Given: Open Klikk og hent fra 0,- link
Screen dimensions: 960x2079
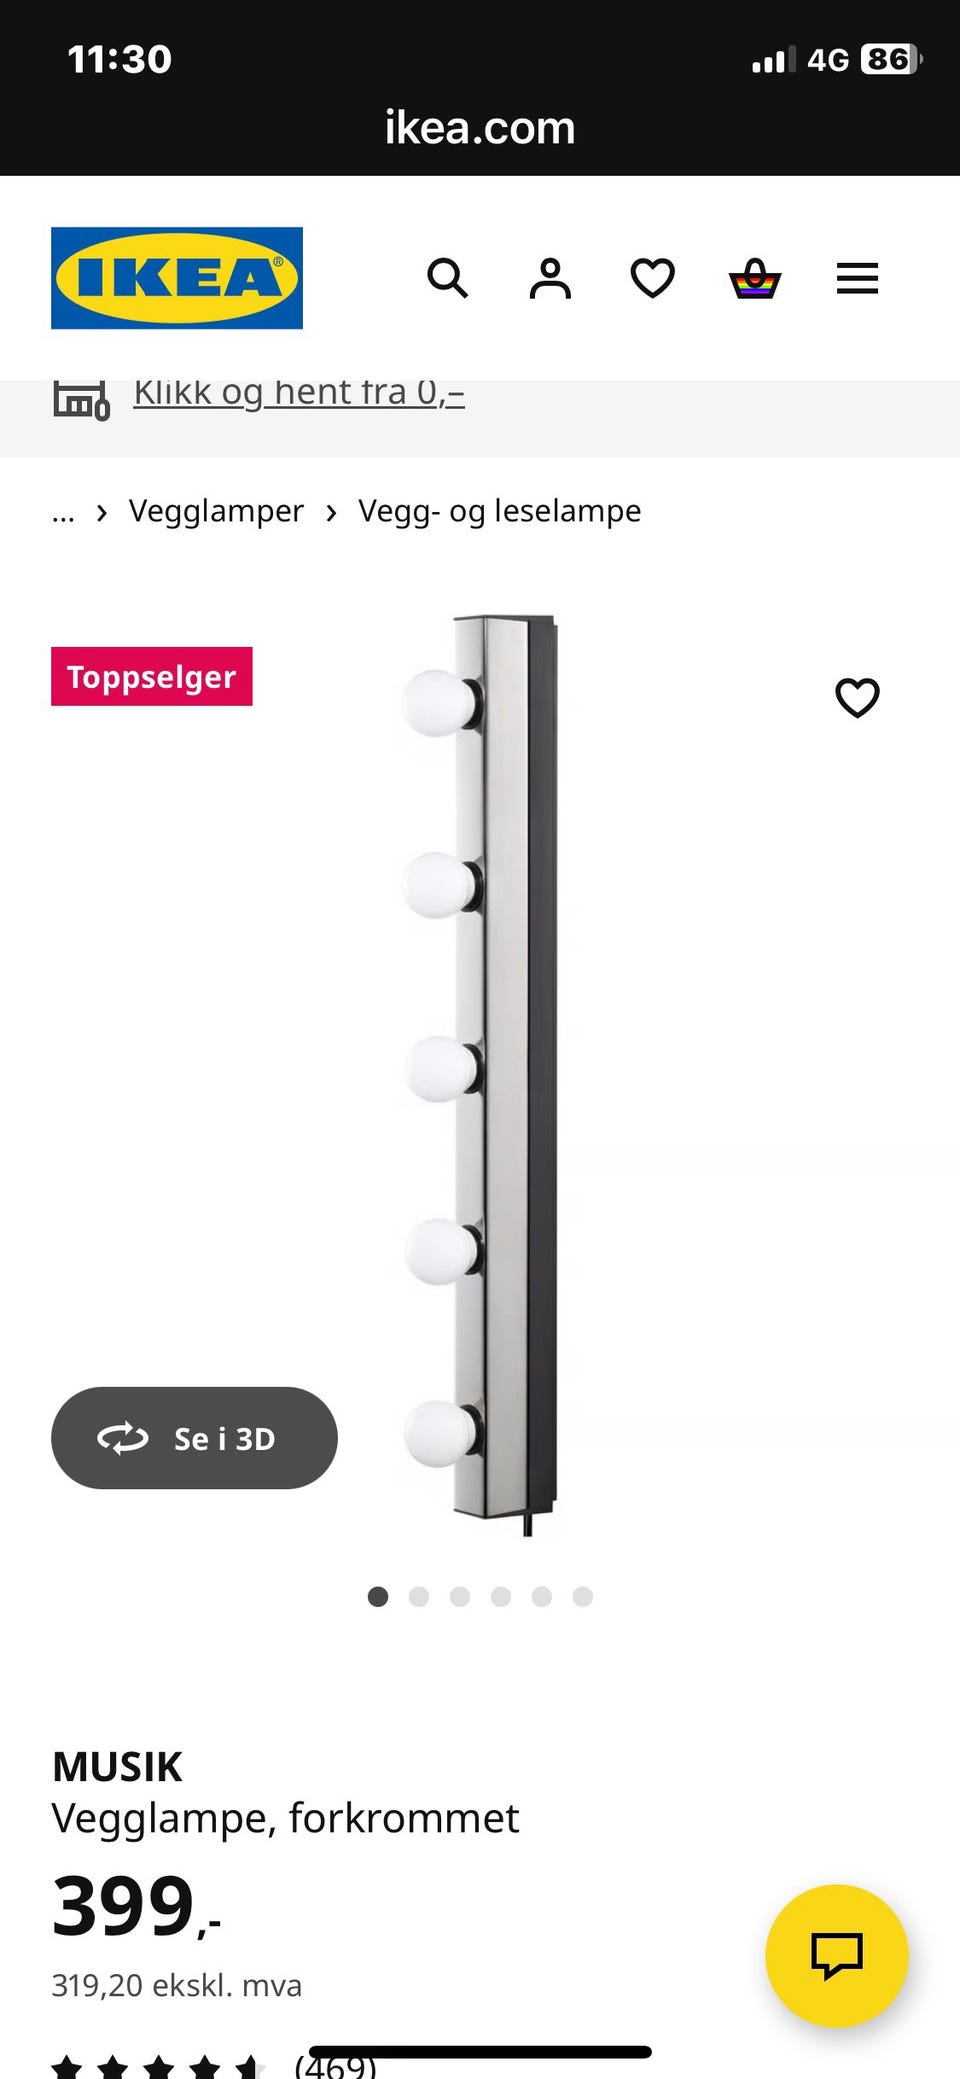Looking at the screenshot, I should (299, 393).
